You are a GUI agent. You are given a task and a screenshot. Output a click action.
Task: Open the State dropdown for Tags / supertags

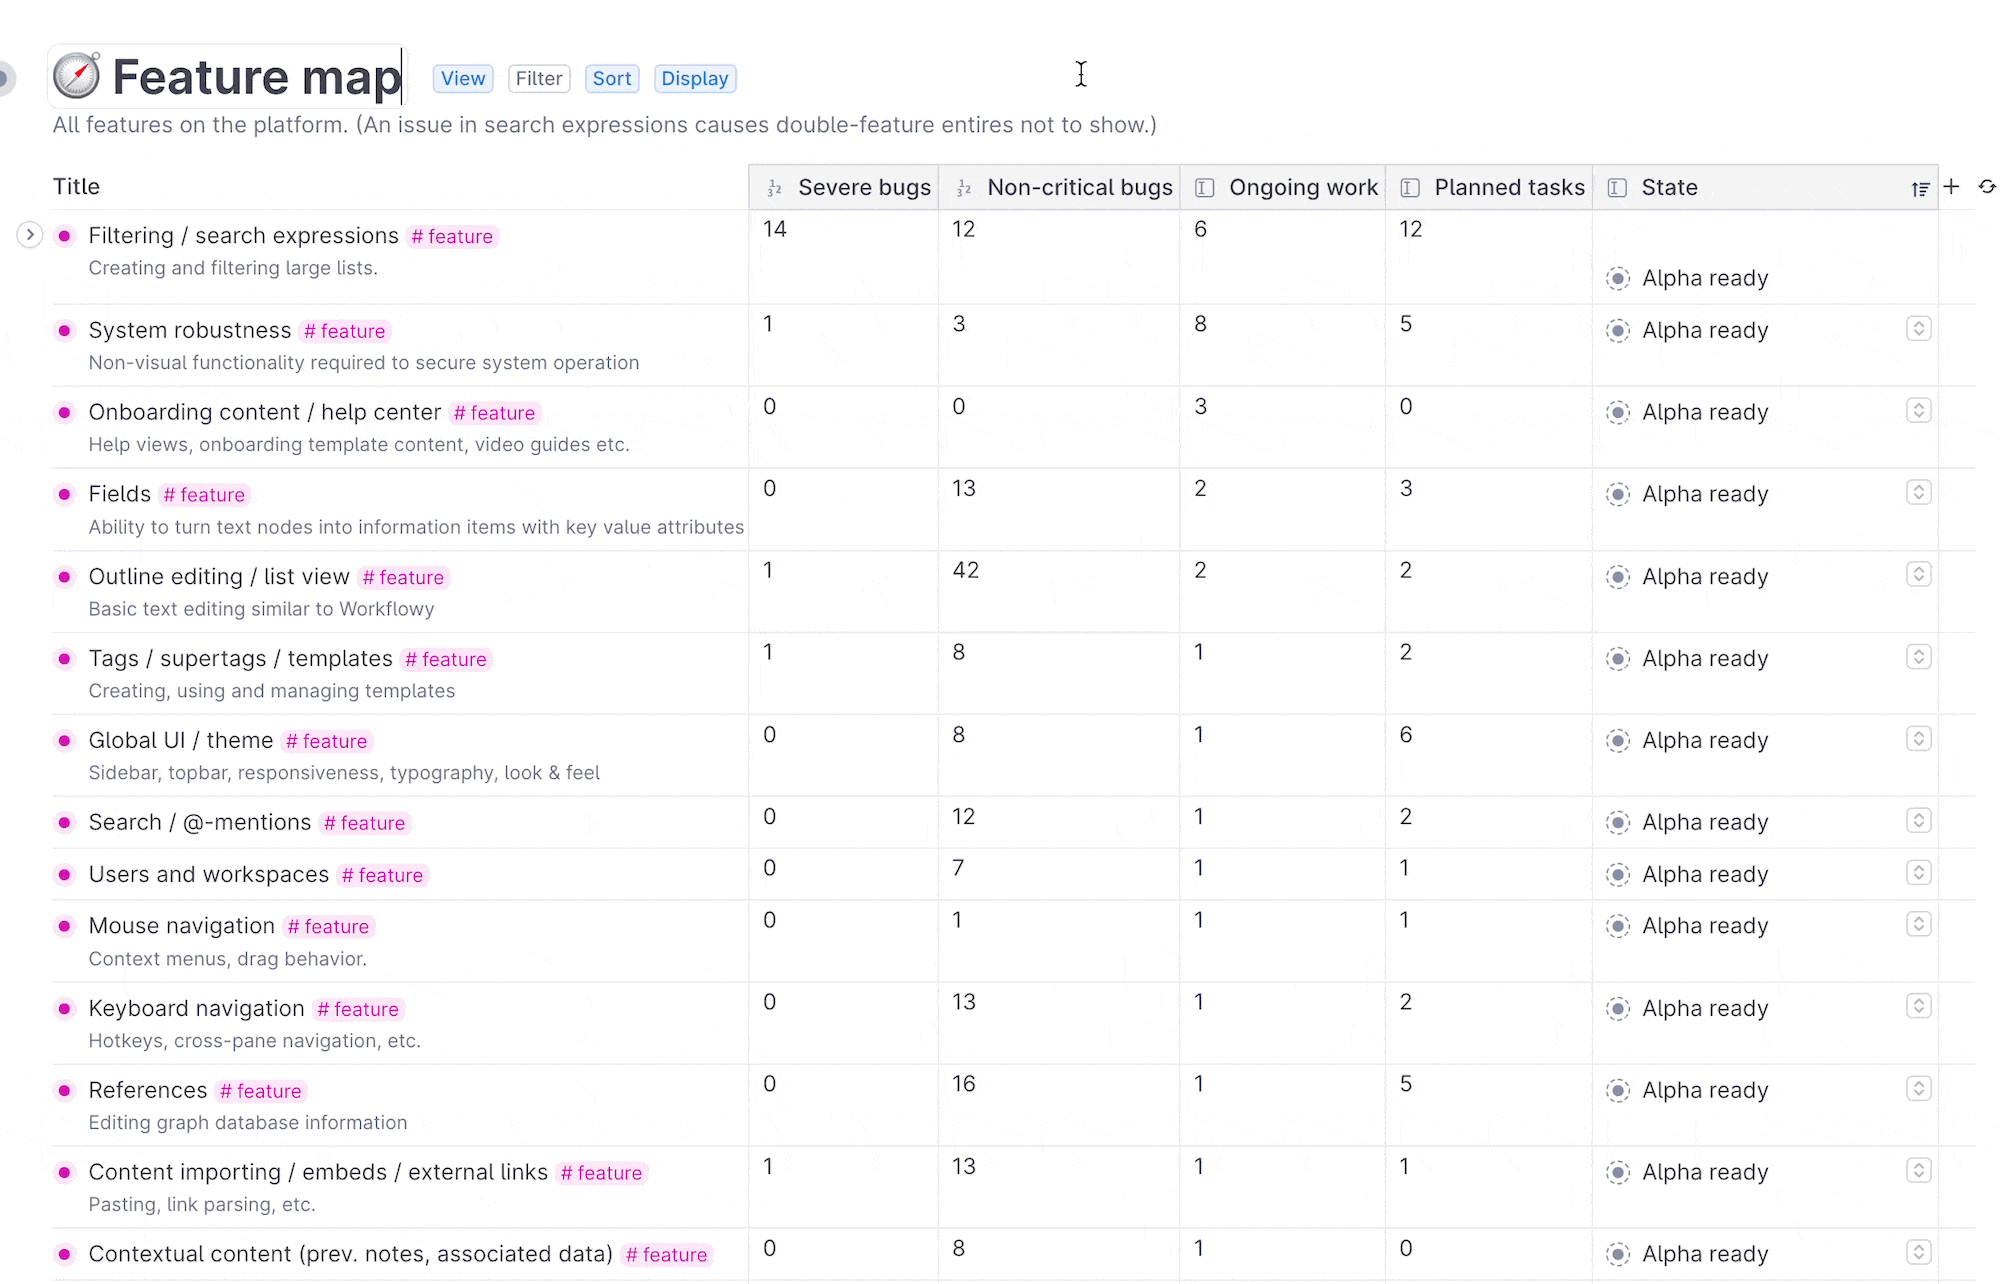pyautogui.click(x=1918, y=656)
